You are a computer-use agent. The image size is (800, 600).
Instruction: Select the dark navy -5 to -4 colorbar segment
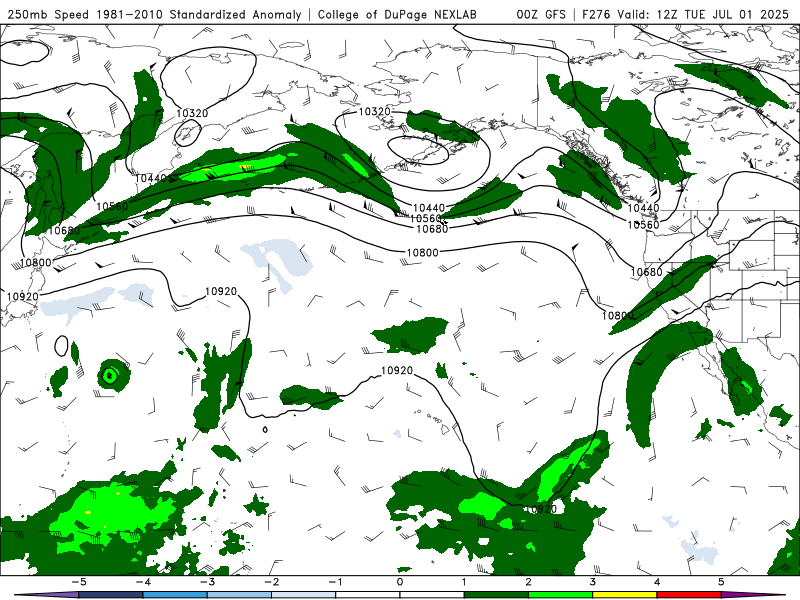point(111,595)
